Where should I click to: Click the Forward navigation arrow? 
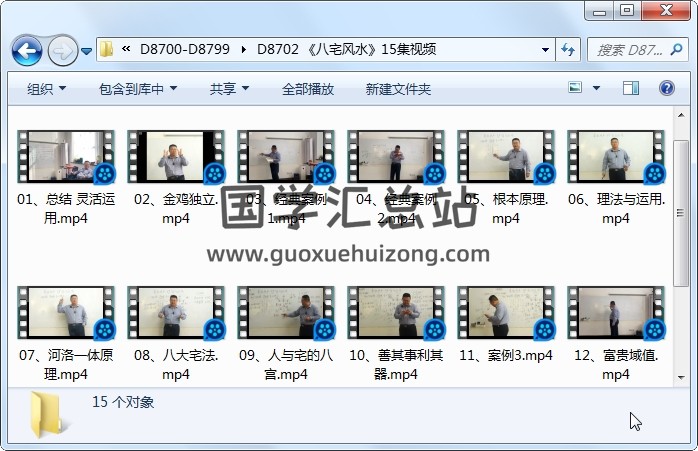click(62, 51)
